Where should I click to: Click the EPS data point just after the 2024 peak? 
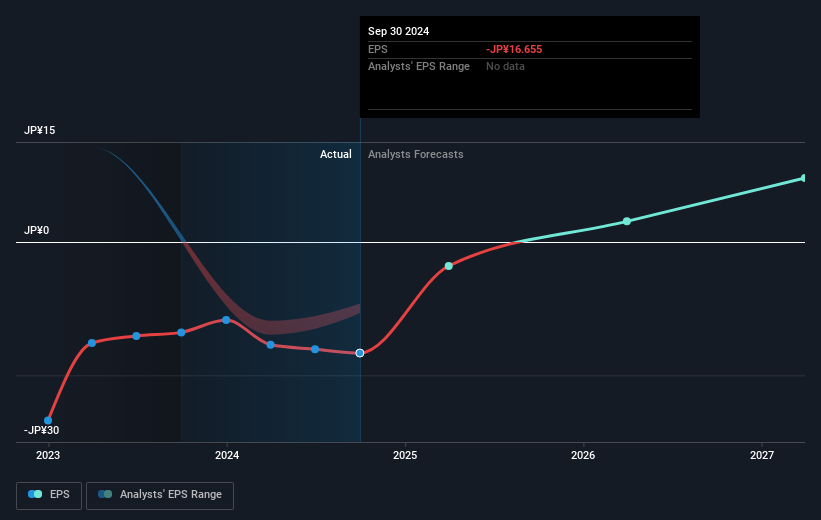click(271, 345)
